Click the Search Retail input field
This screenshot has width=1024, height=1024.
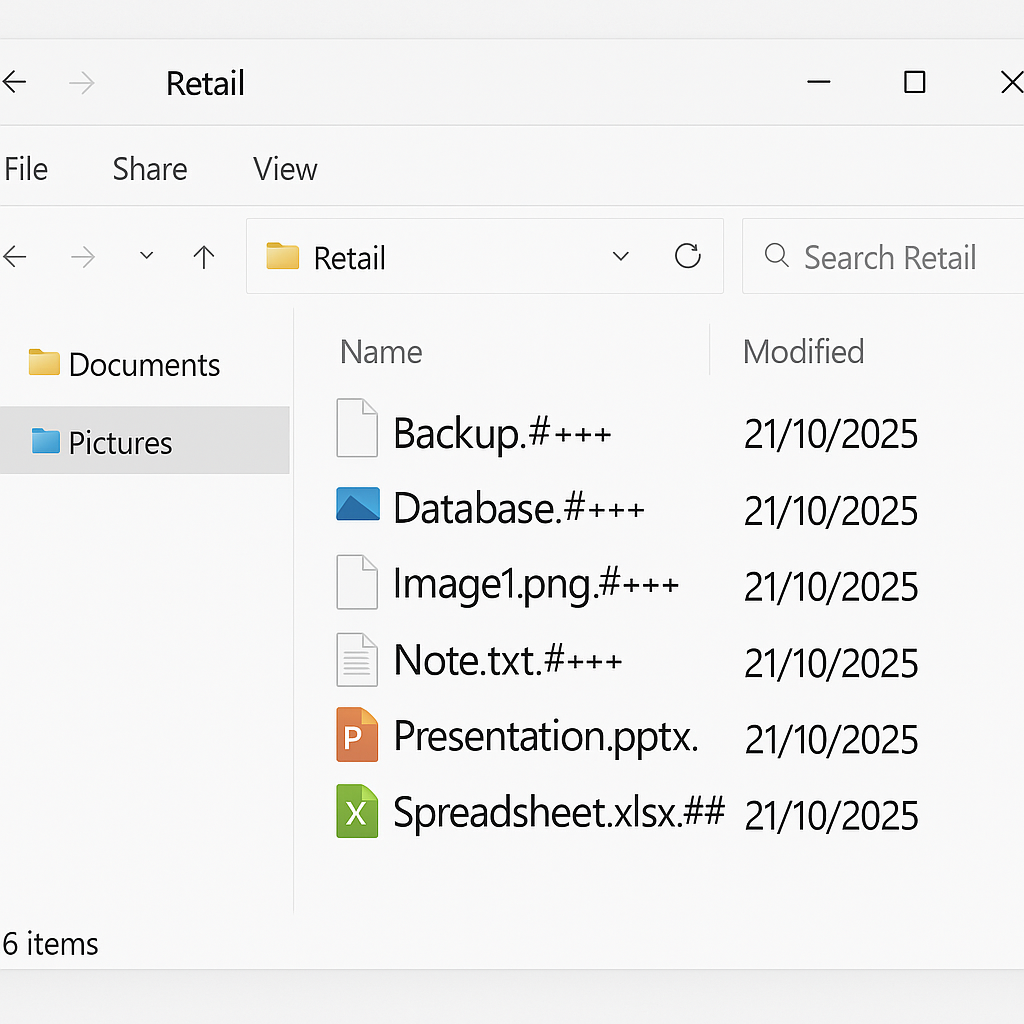pos(889,258)
